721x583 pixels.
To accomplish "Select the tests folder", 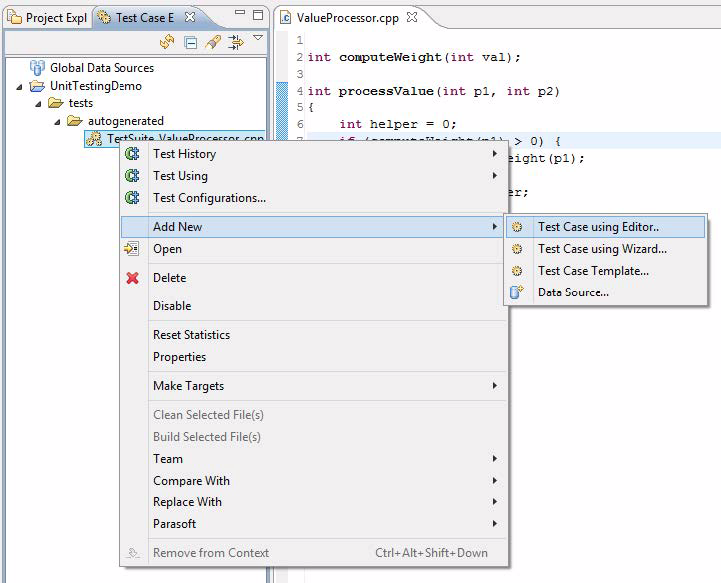I will click(81, 103).
